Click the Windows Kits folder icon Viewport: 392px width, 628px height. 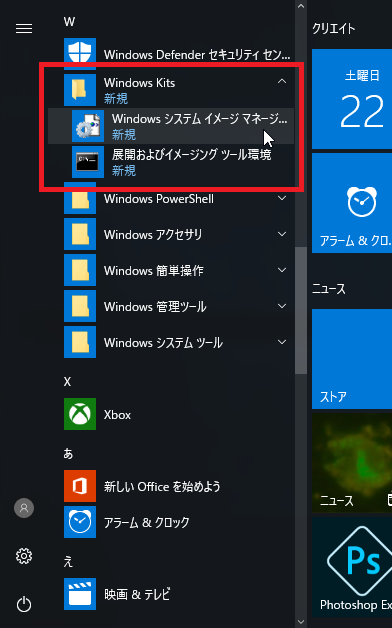tap(80, 90)
